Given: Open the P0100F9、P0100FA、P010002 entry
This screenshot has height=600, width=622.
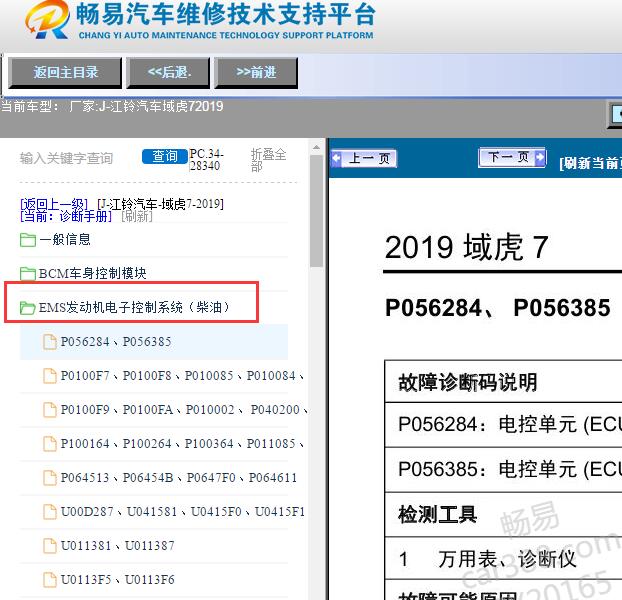Looking at the screenshot, I should [184, 410].
